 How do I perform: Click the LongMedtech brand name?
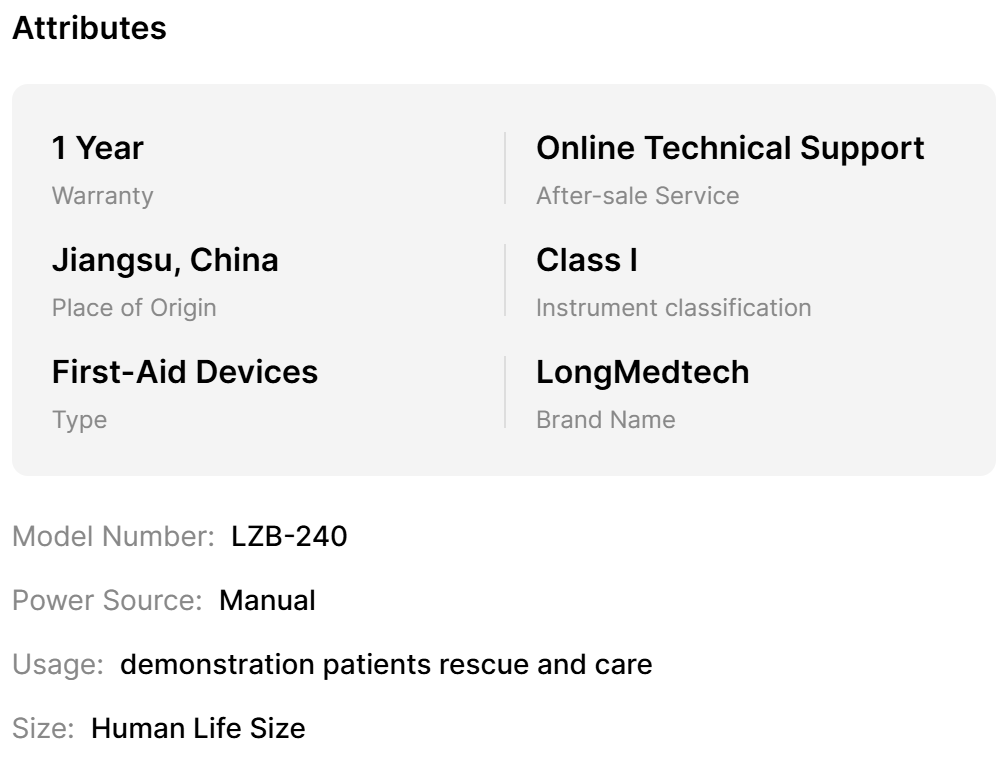642,373
